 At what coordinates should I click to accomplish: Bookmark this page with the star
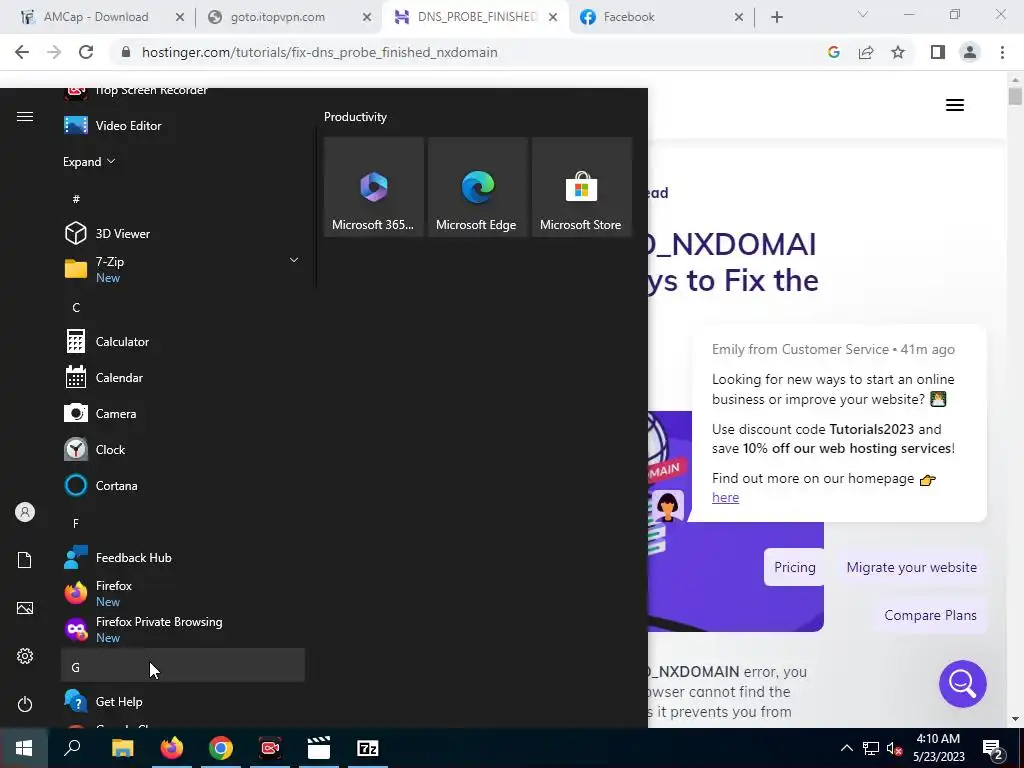898,52
